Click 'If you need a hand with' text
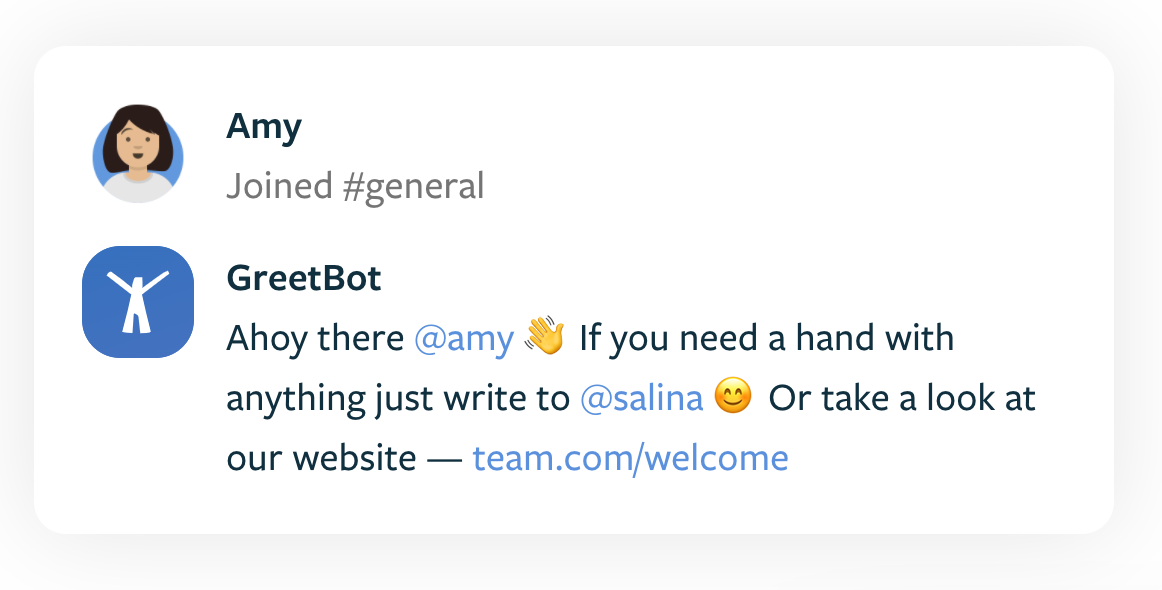 click(766, 338)
